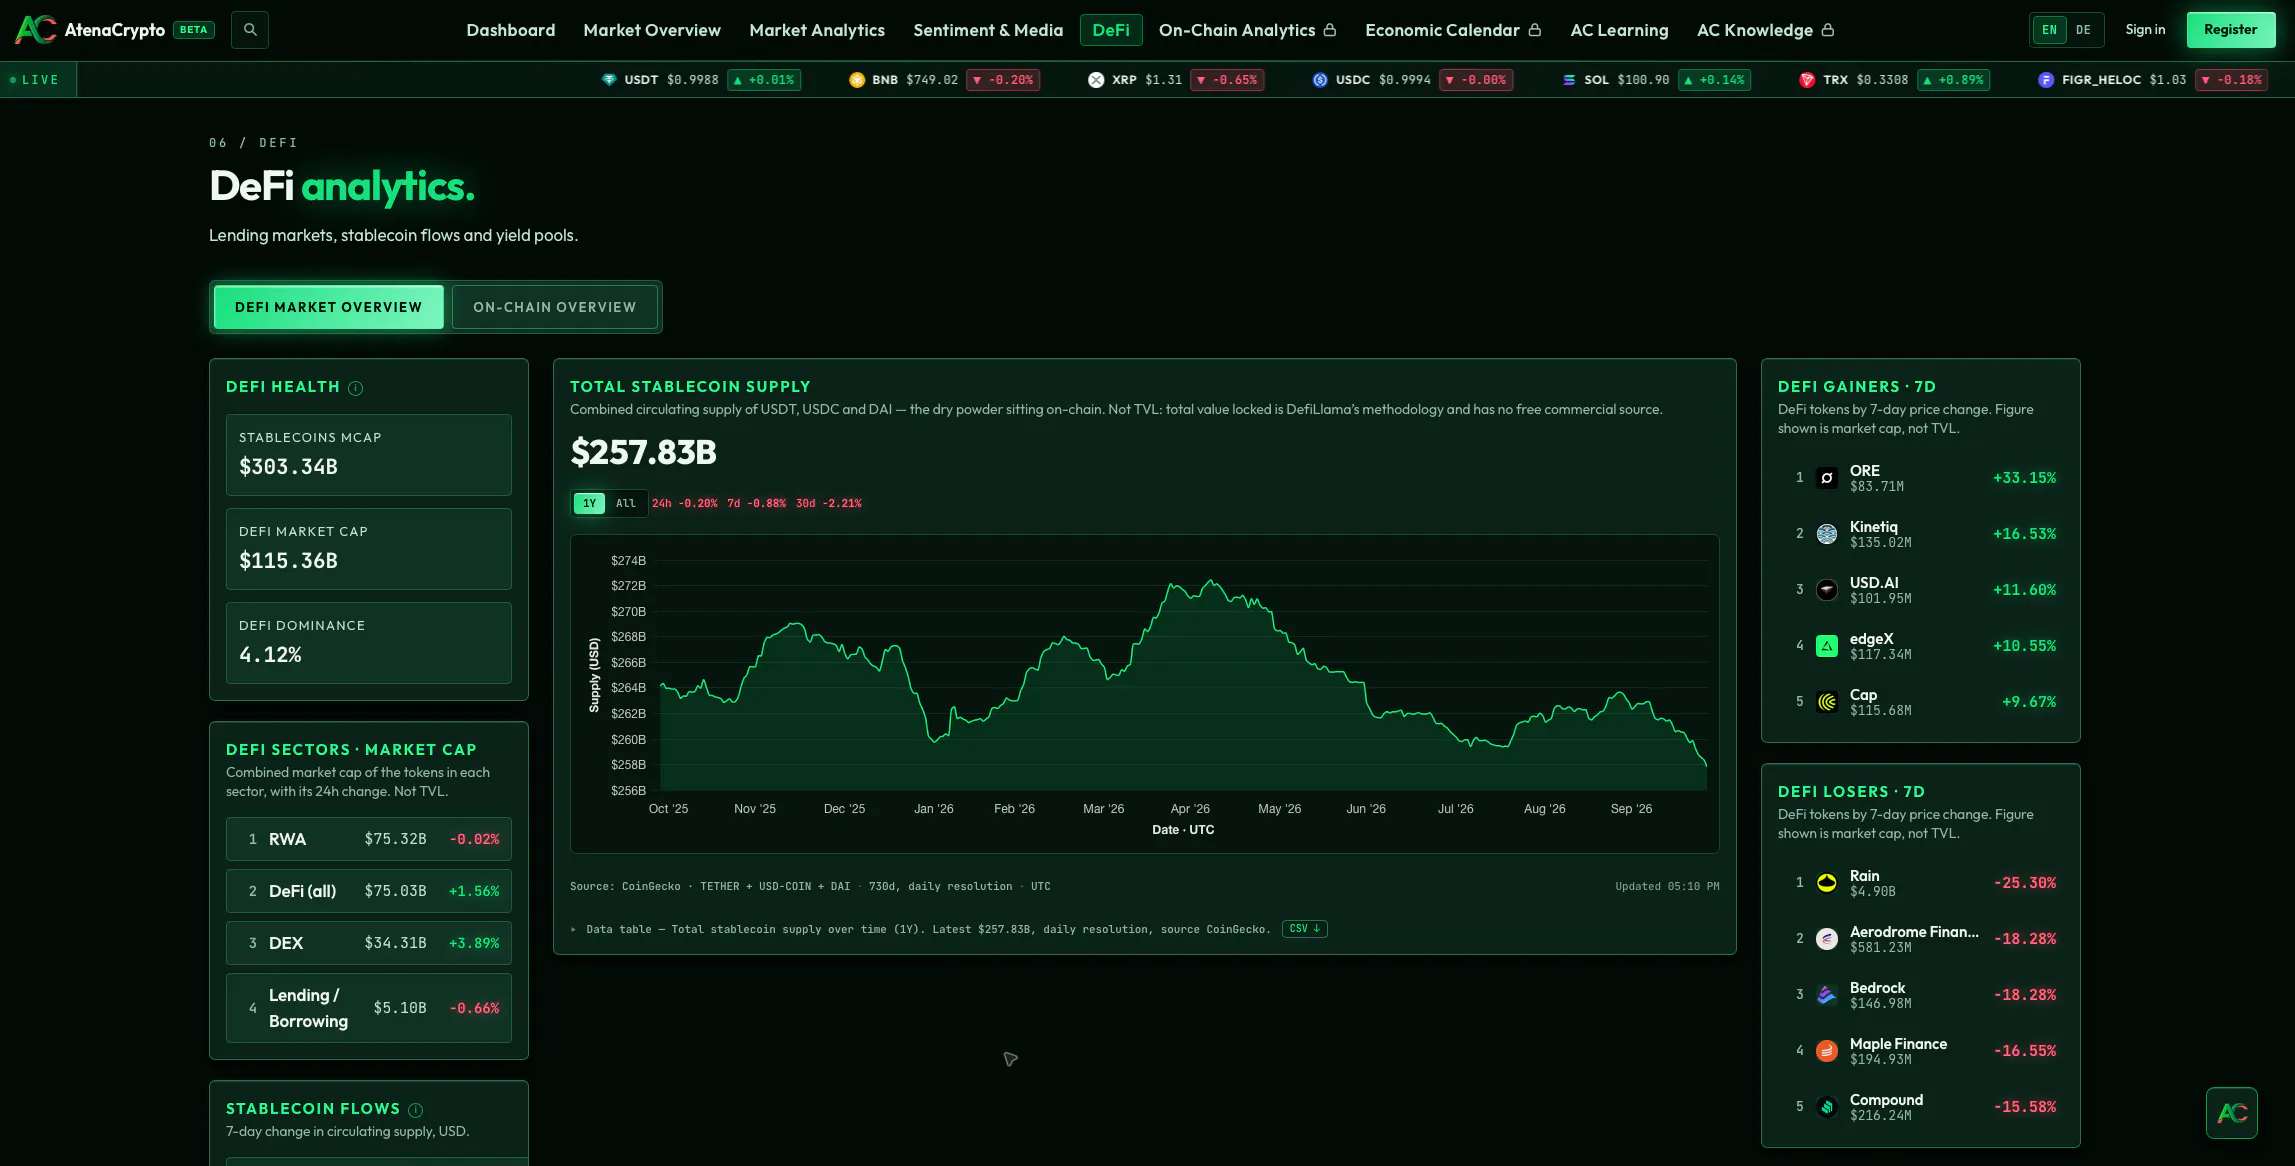The image size is (2295, 1166).
Task: Click the DeFi Health info icon
Action: tap(356, 388)
